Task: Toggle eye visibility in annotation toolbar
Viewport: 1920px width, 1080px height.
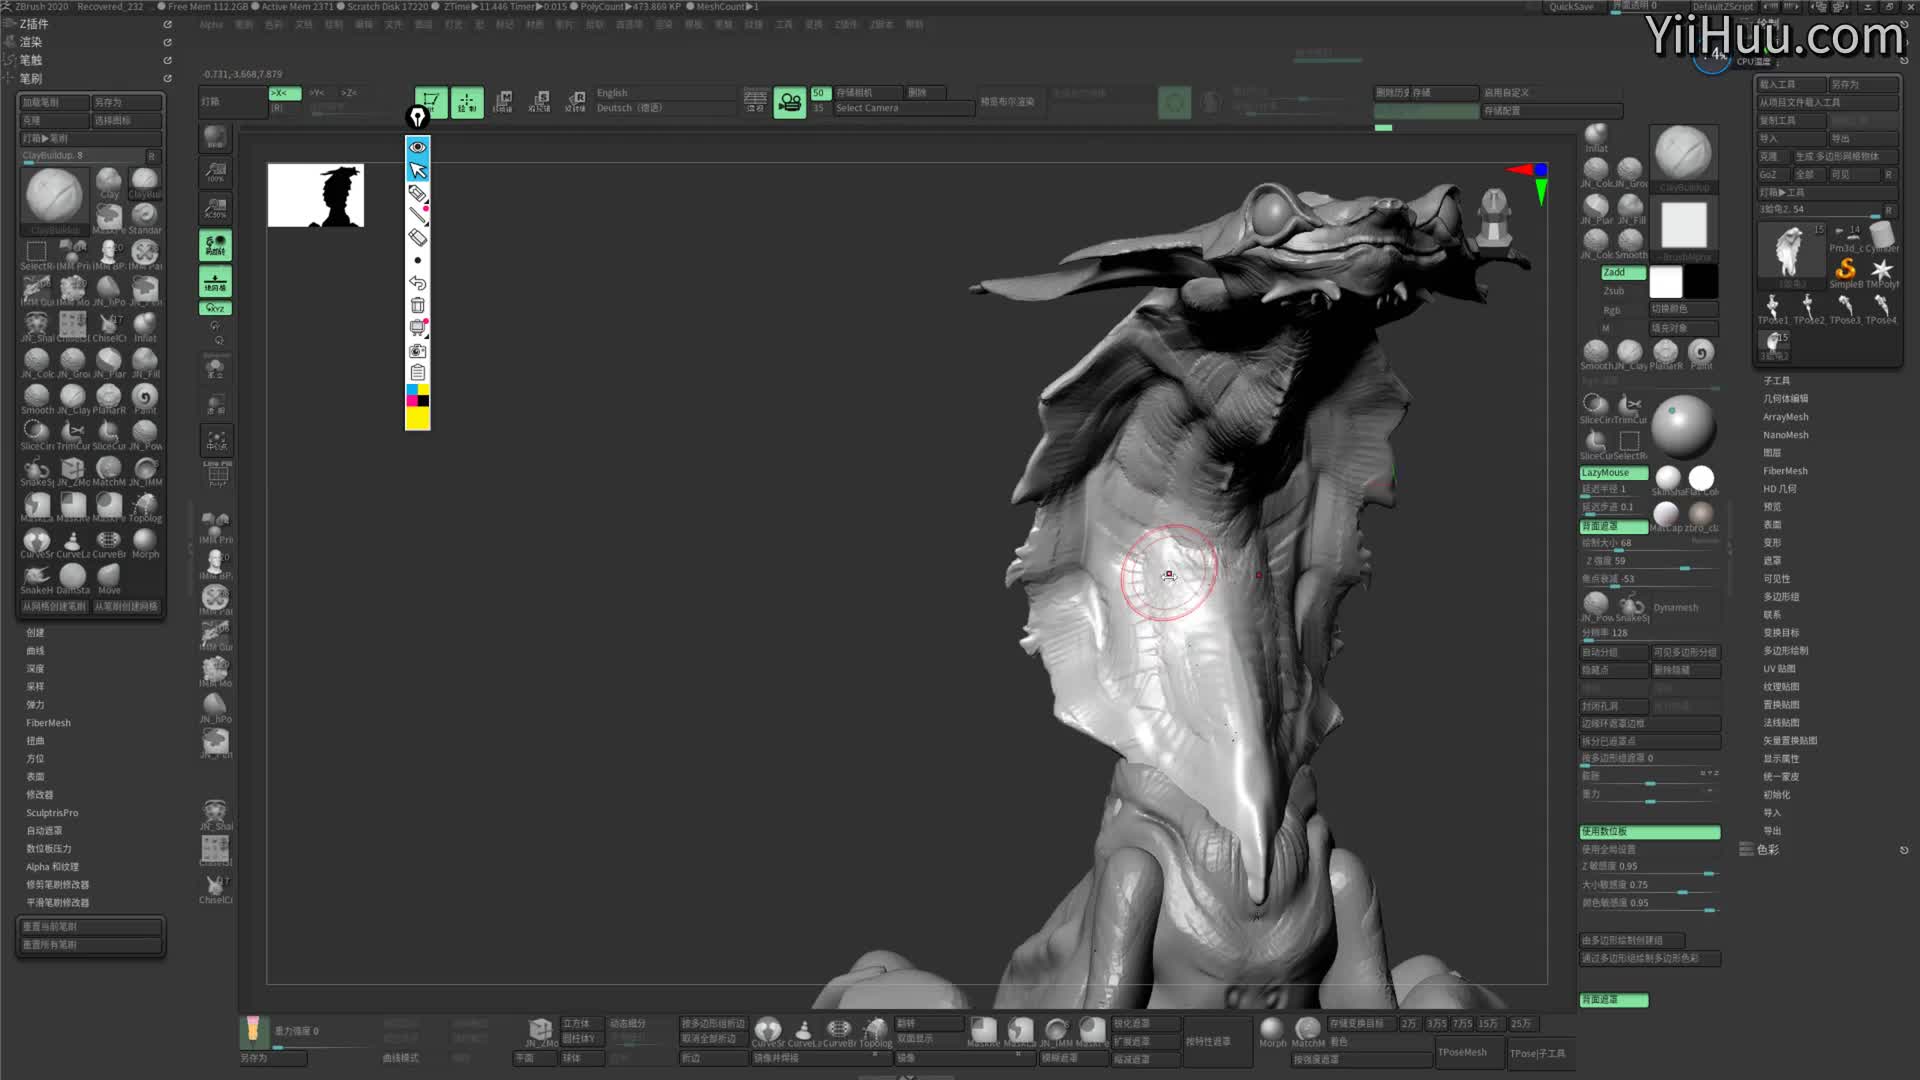Action: click(418, 147)
